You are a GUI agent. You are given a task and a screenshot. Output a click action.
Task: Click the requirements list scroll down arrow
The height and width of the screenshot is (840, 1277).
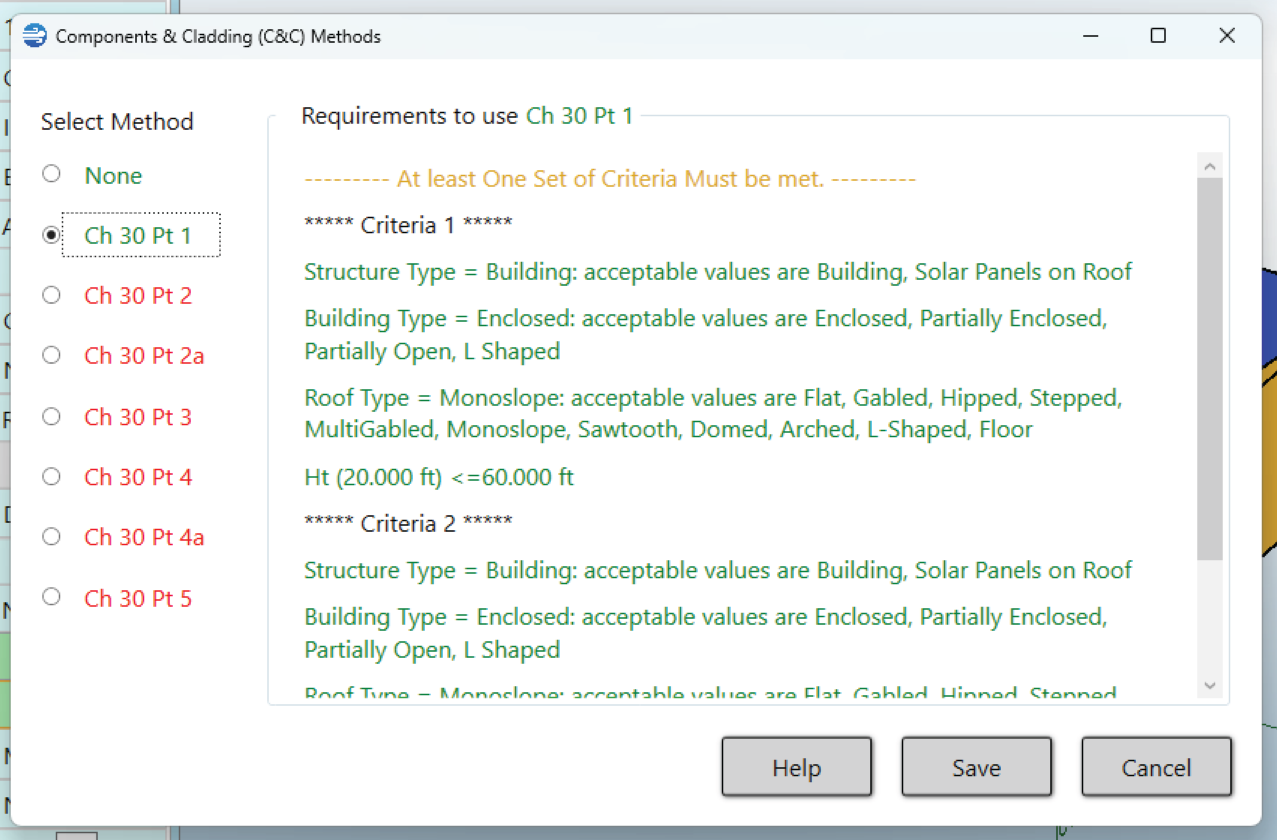[1209, 685]
